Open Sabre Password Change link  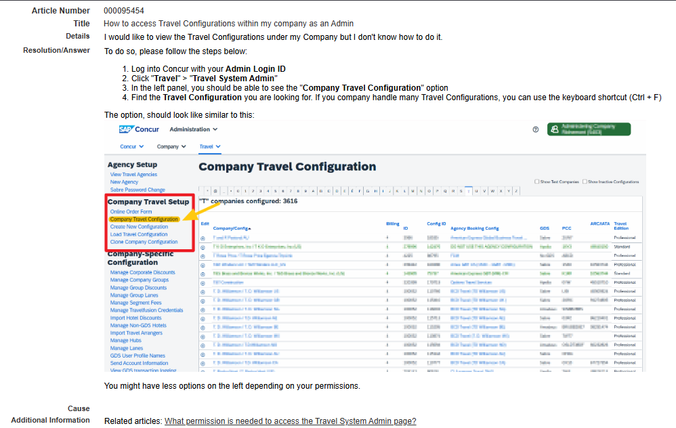coord(138,190)
